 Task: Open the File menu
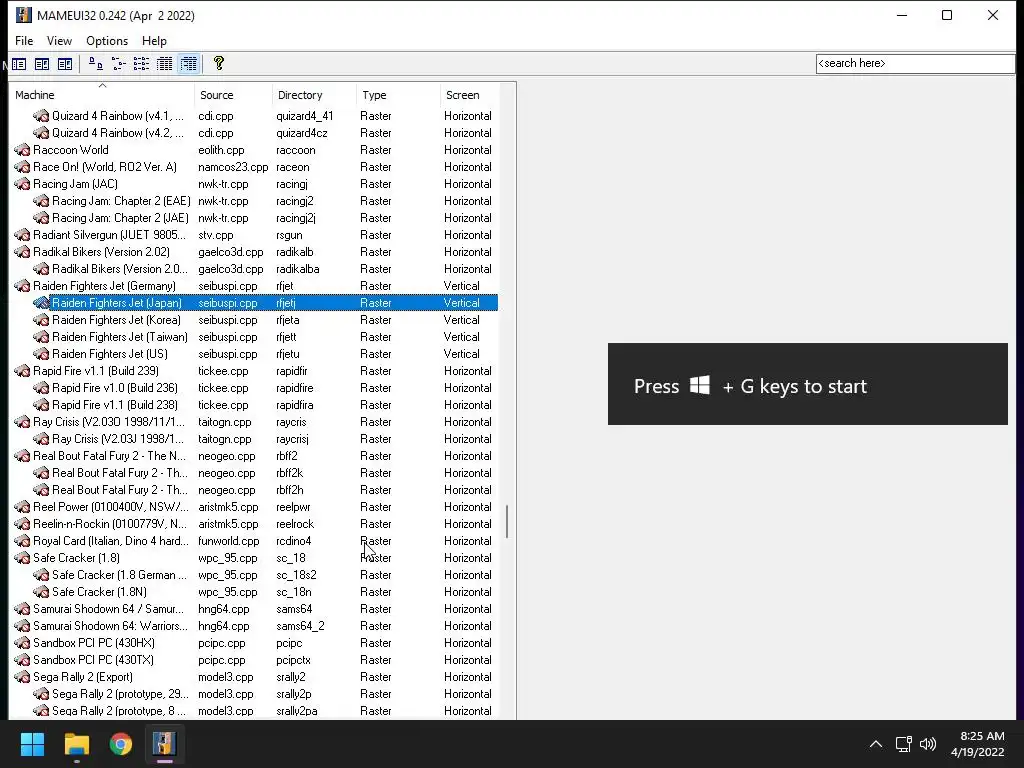[x=24, y=40]
